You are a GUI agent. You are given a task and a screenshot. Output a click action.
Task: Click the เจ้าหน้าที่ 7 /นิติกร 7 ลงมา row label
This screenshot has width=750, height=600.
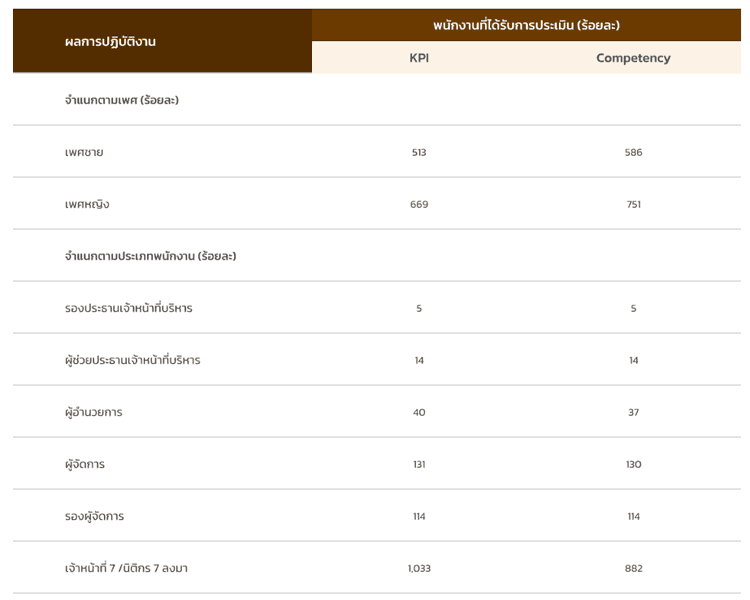click(x=126, y=568)
